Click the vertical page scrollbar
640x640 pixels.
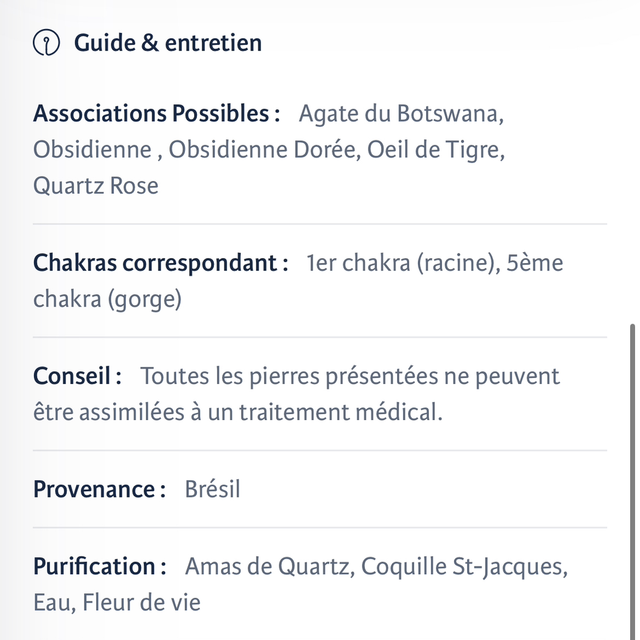[x=631, y=480]
